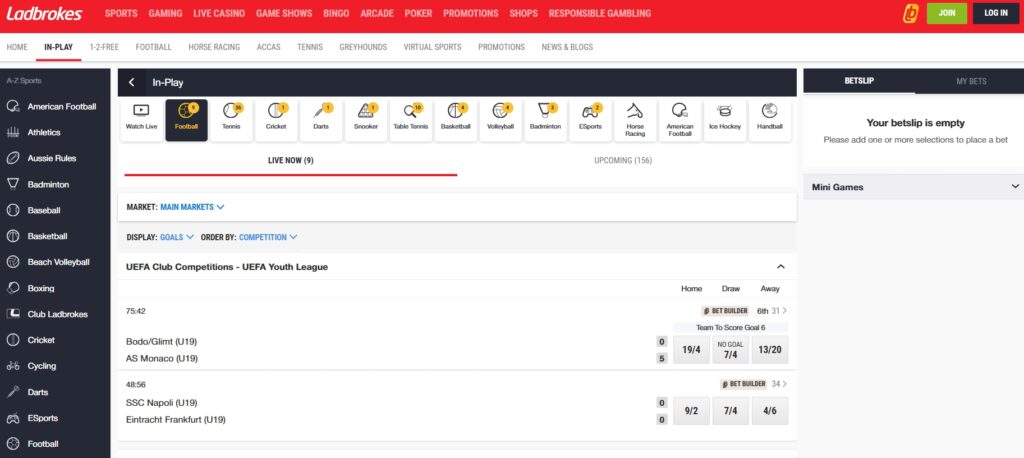Collapse the UEFA Youth League section

pyautogui.click(x=780, y=267)
